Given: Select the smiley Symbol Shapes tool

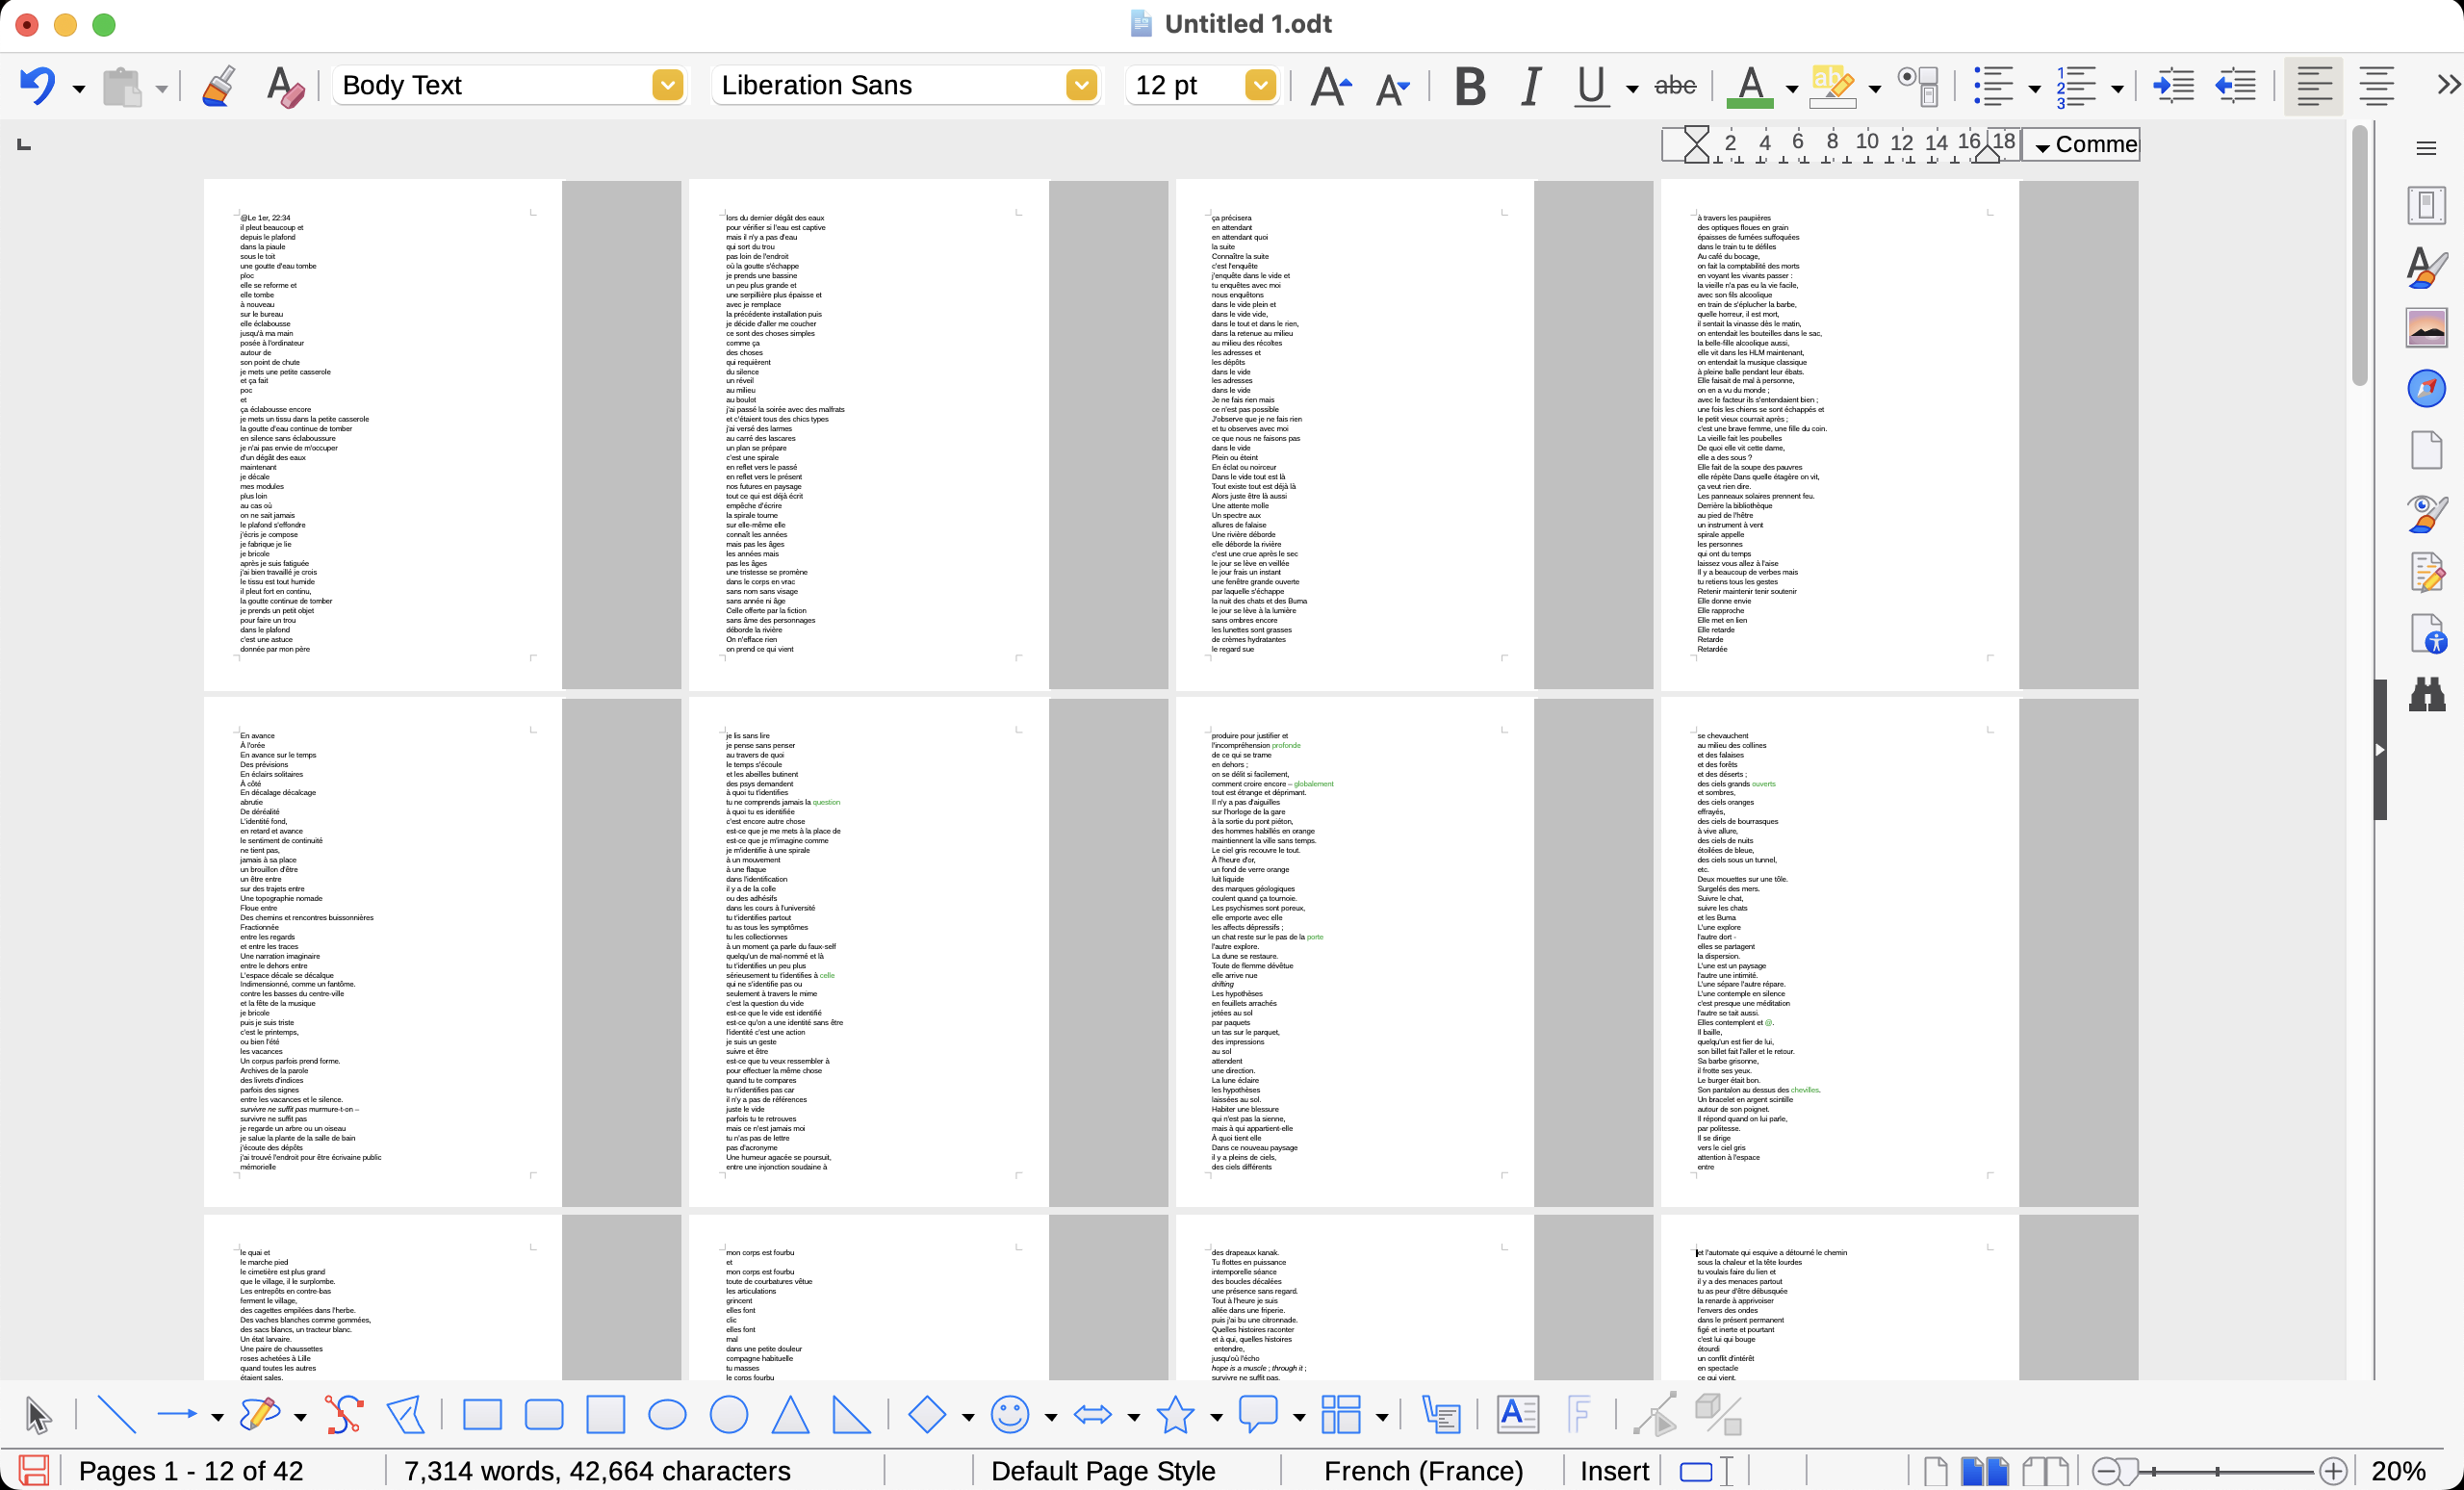Looking at the screenshot, I should 1009,1415.
